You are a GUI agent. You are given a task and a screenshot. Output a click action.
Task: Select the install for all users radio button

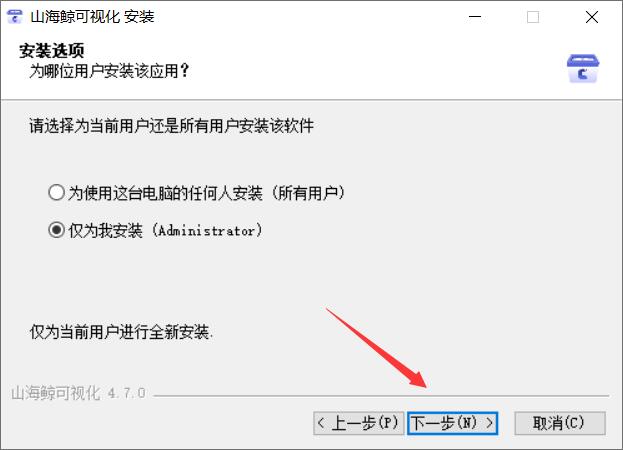56,193
